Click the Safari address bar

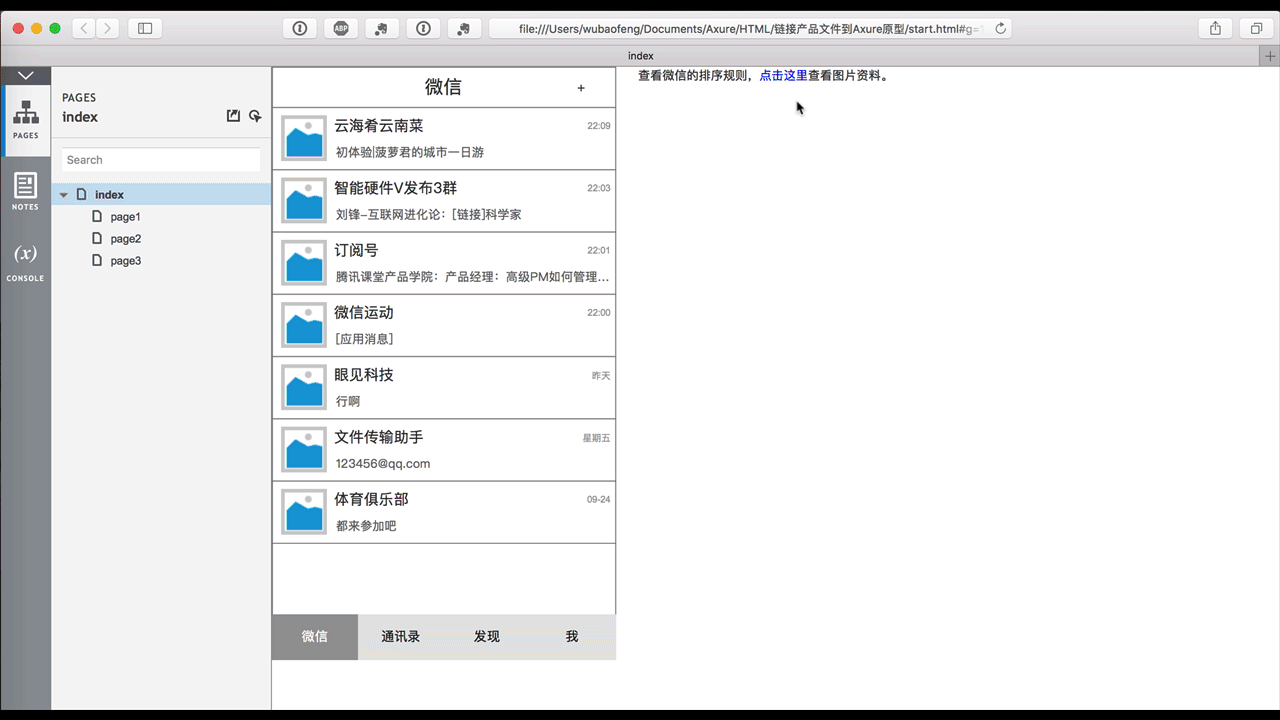click(750, 29)
